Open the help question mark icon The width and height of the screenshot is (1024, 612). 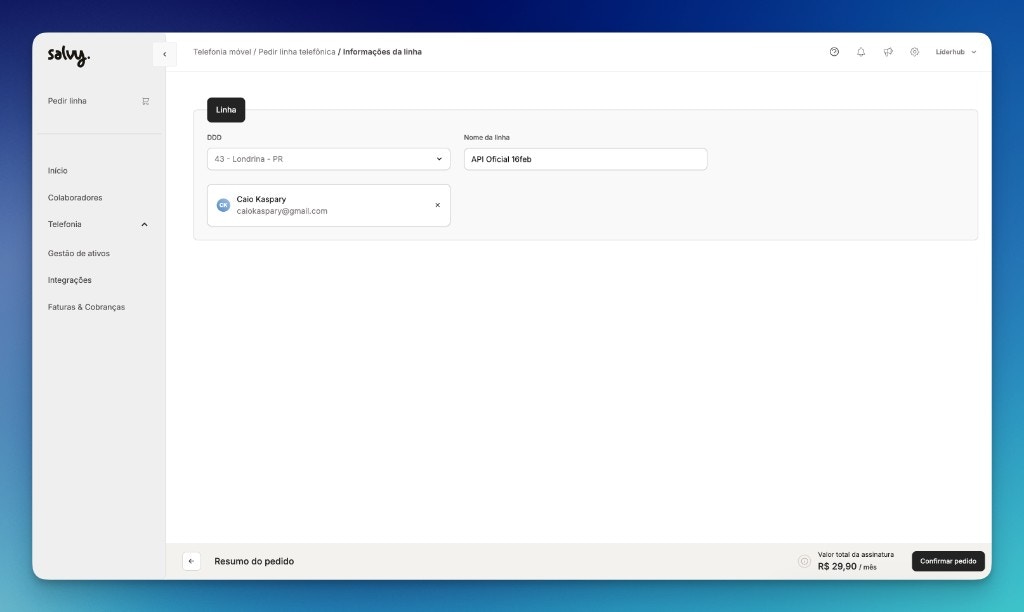click(834, 52)
